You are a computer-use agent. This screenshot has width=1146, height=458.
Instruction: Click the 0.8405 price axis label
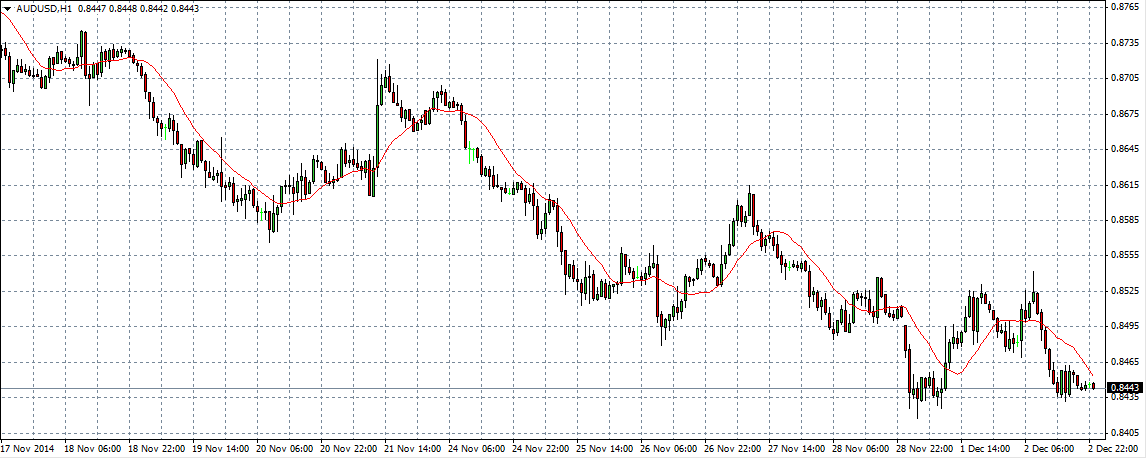coord(1125,432)
